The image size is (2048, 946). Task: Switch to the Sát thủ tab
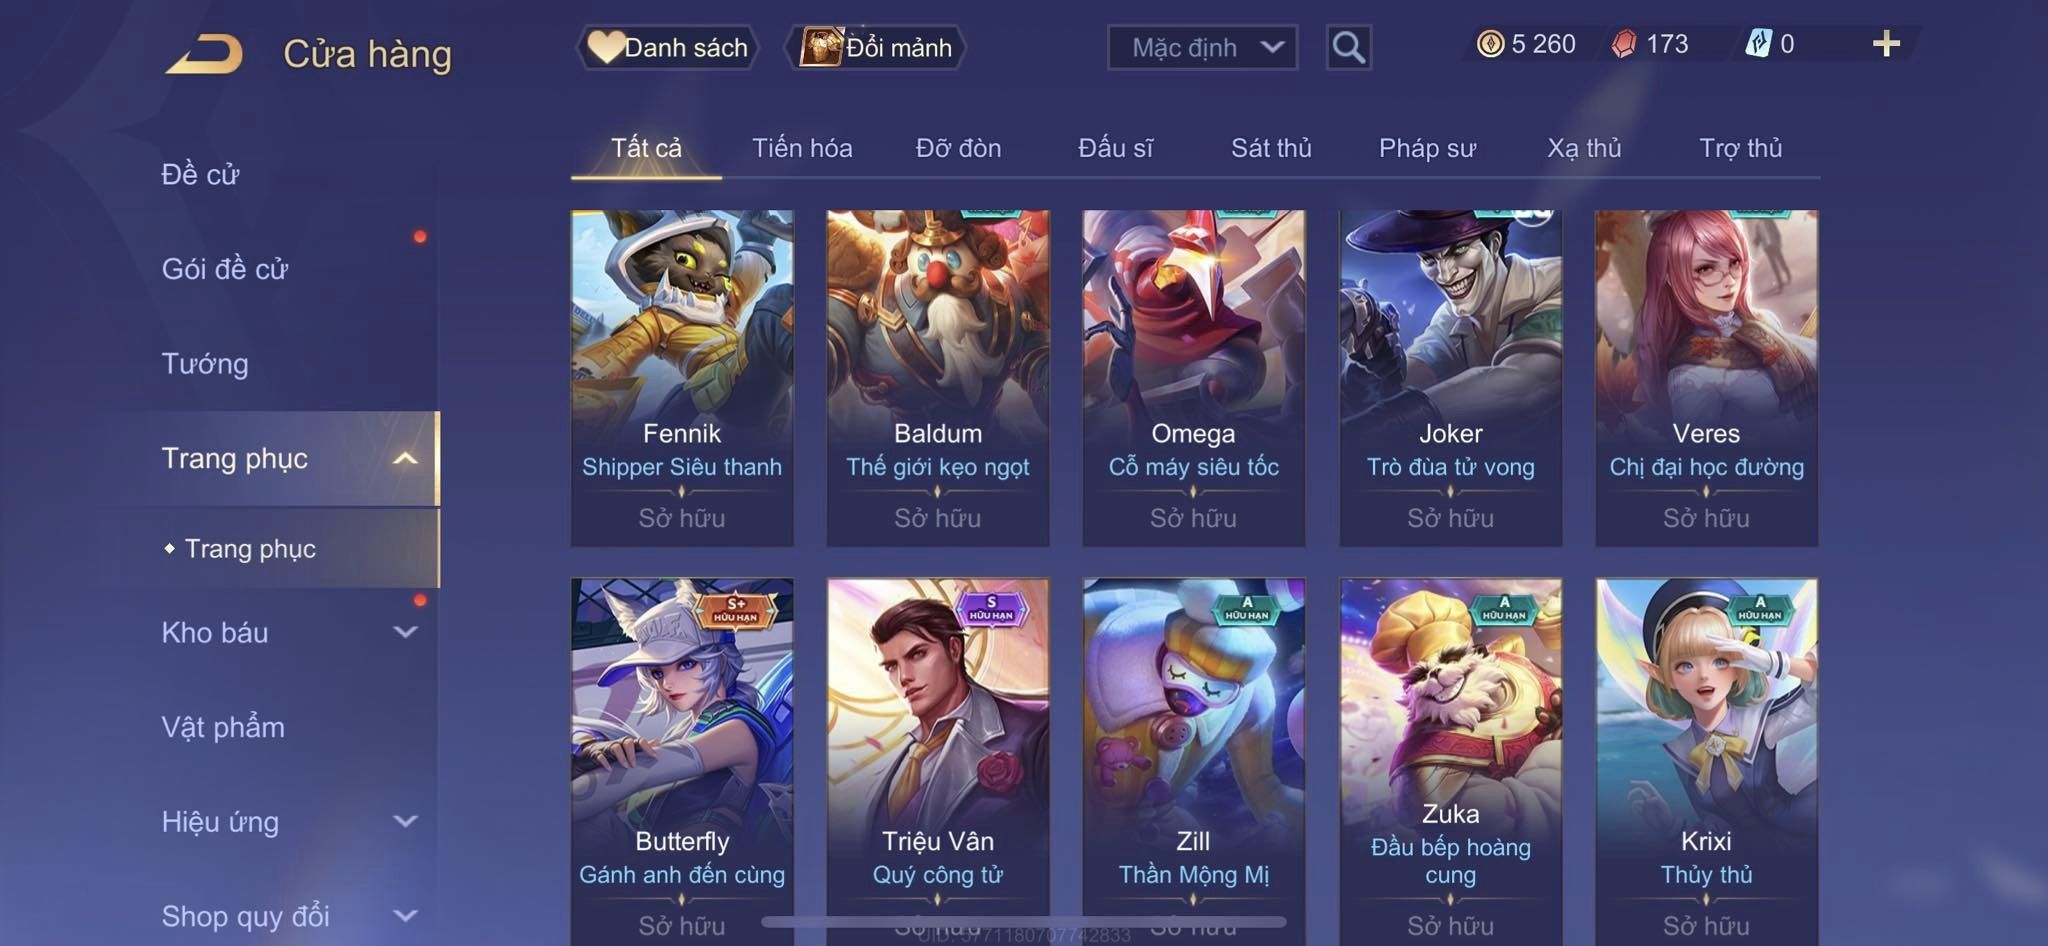1271,148
